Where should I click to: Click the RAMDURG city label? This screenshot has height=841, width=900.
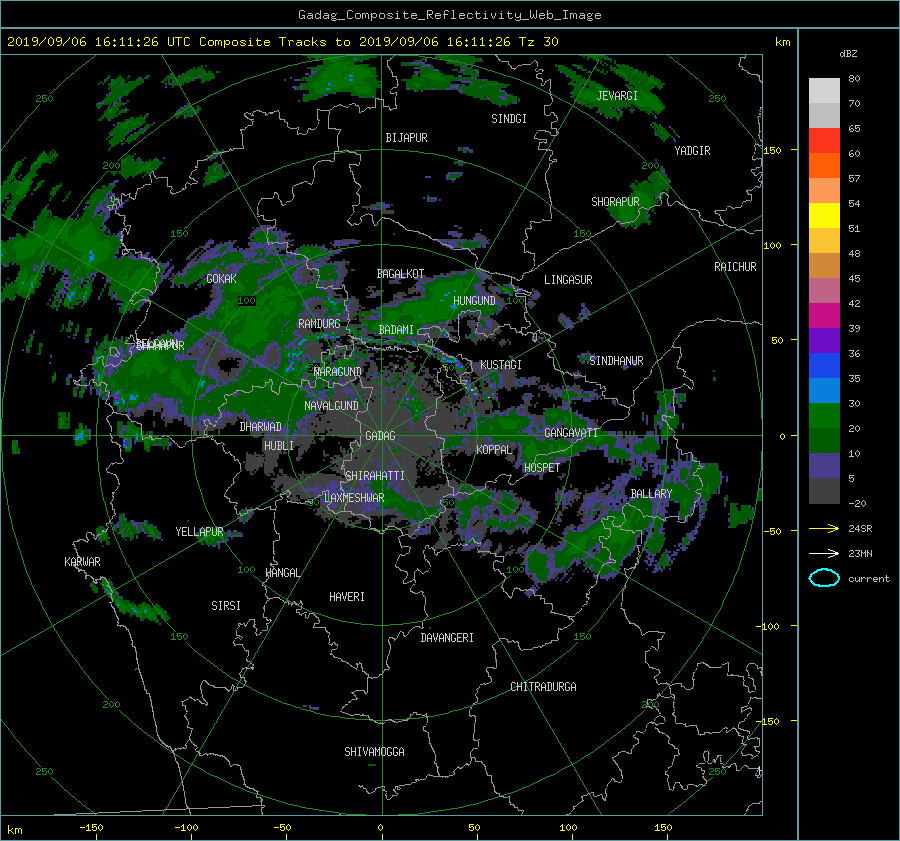(x=319, y=324)
